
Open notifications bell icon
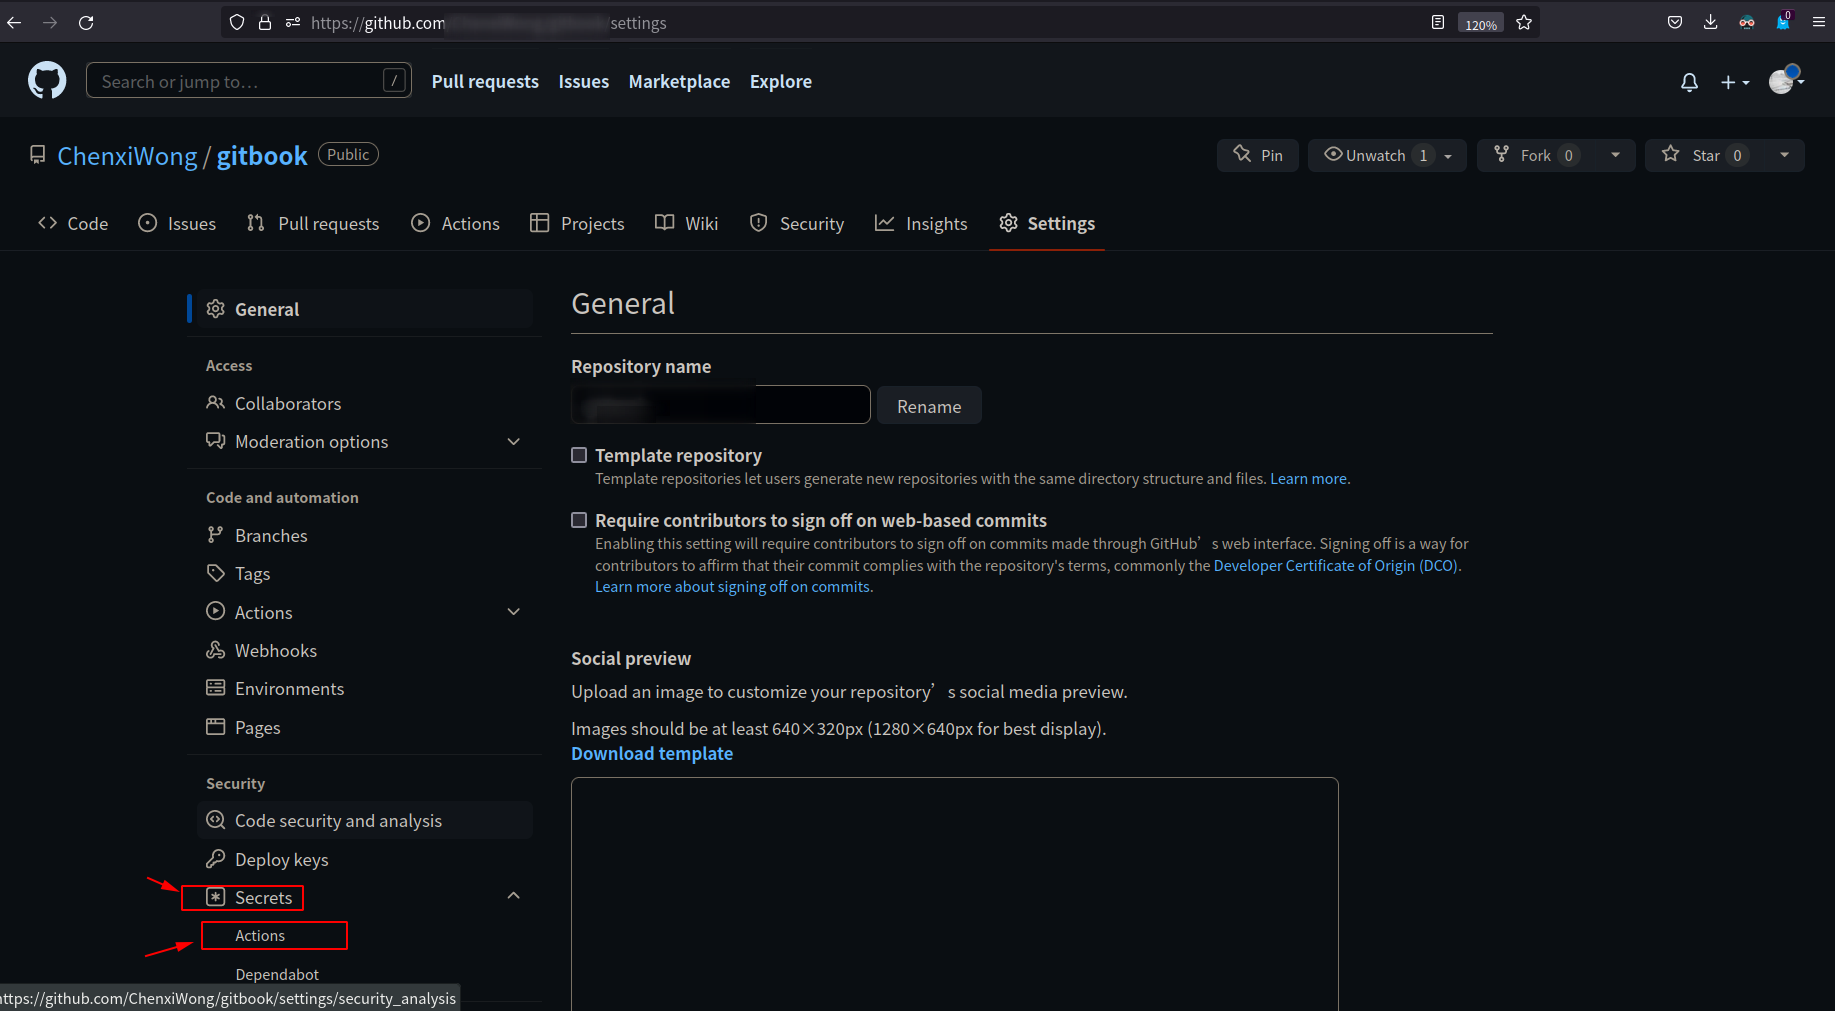(x=1689, y=82)
